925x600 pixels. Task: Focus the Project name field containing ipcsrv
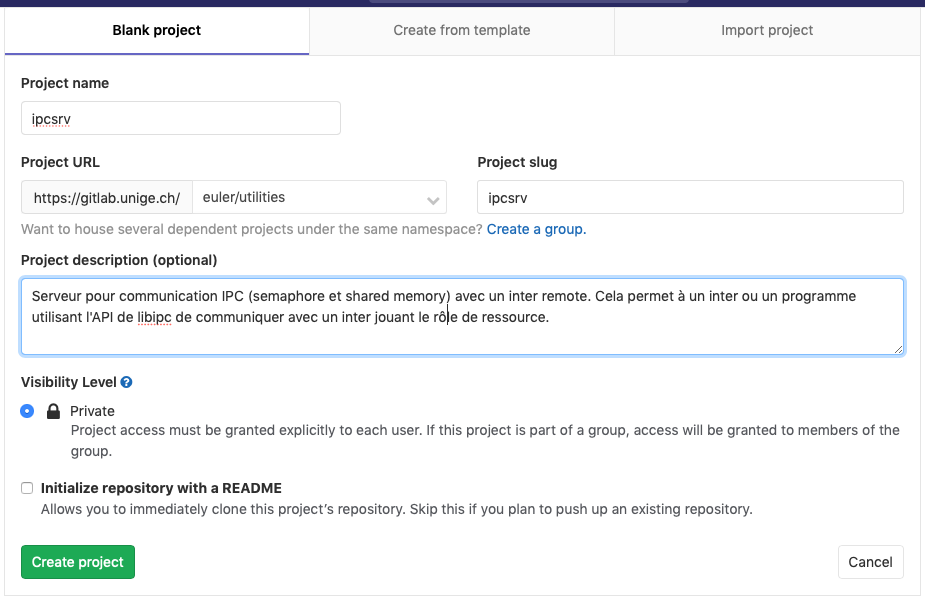click(x=180, y=118)
